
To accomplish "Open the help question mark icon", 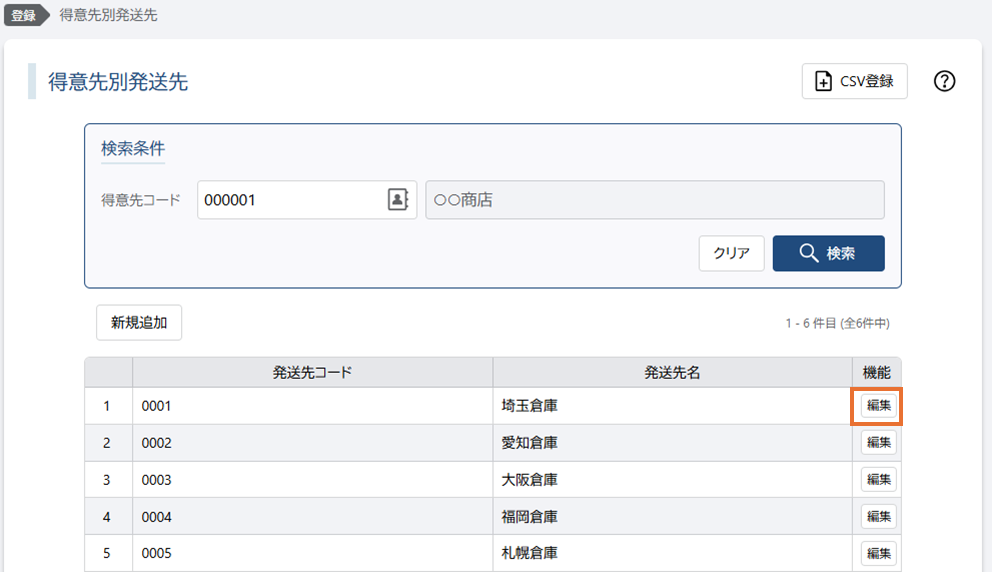I will (x=945, y=81).
